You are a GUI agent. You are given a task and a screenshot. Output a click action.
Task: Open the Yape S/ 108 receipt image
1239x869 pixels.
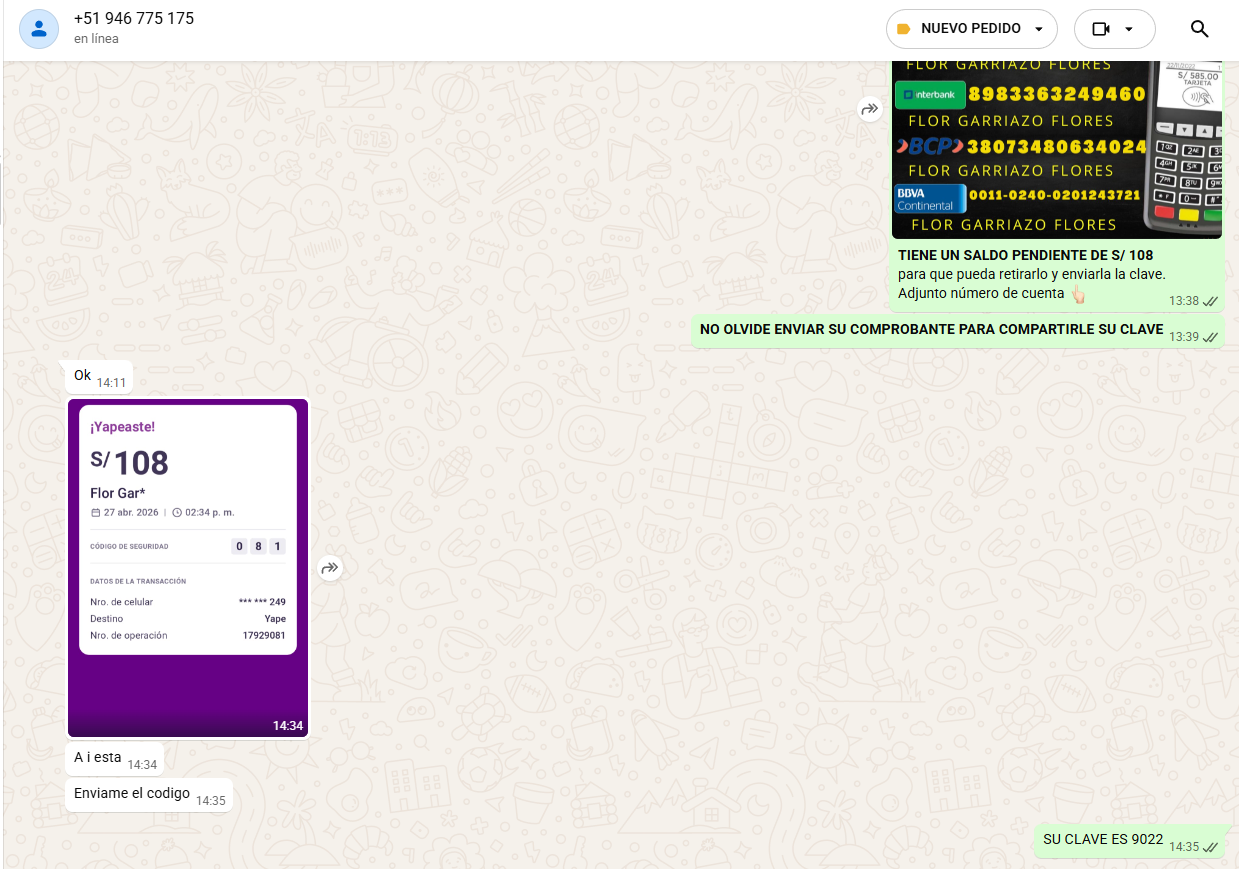click(x=188, y=567)
